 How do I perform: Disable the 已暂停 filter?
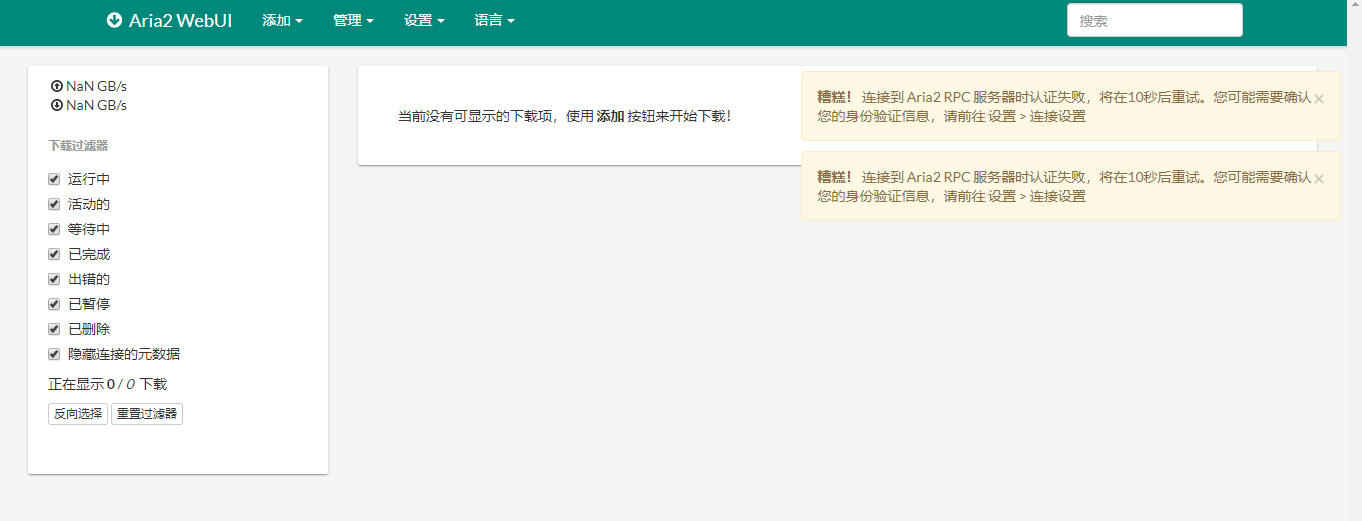[x=54, y=304]
